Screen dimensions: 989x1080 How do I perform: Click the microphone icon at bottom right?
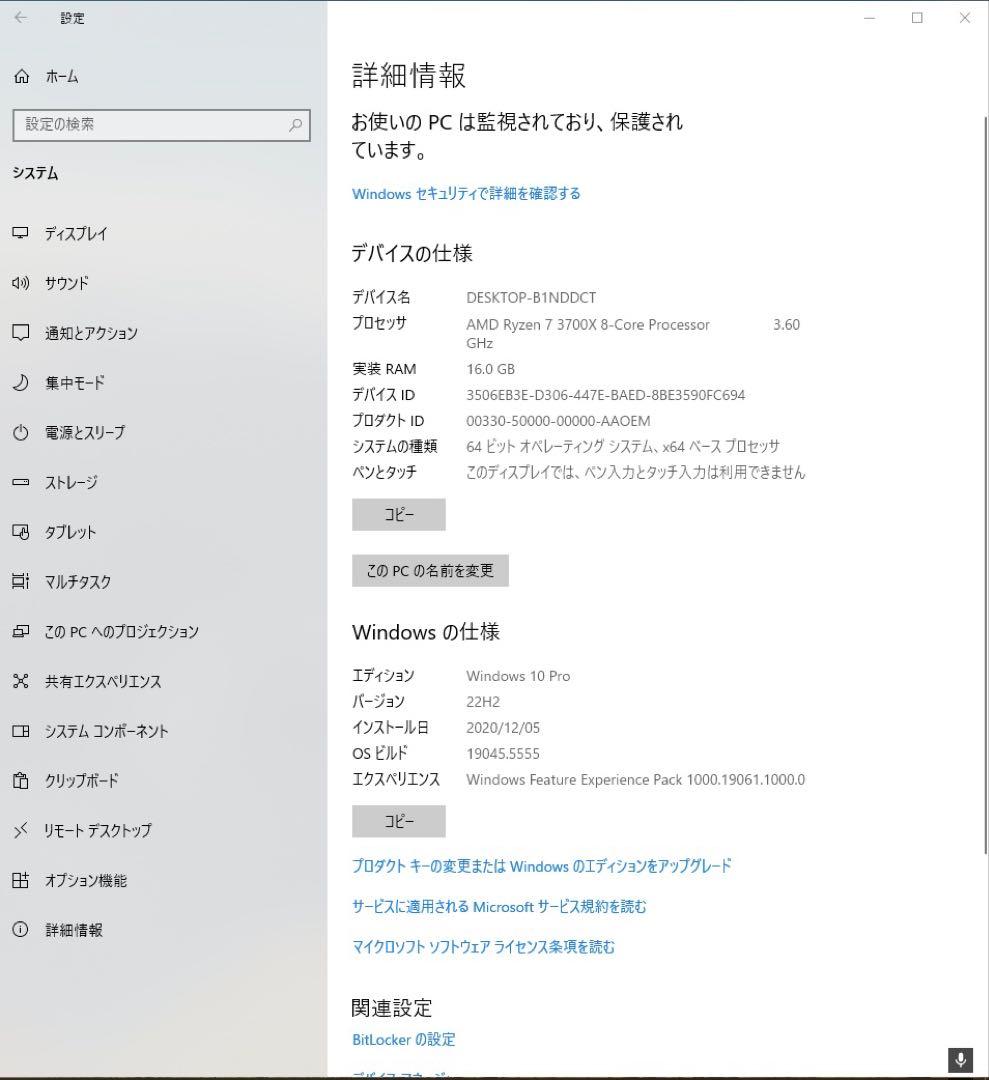pos(959,1060)
